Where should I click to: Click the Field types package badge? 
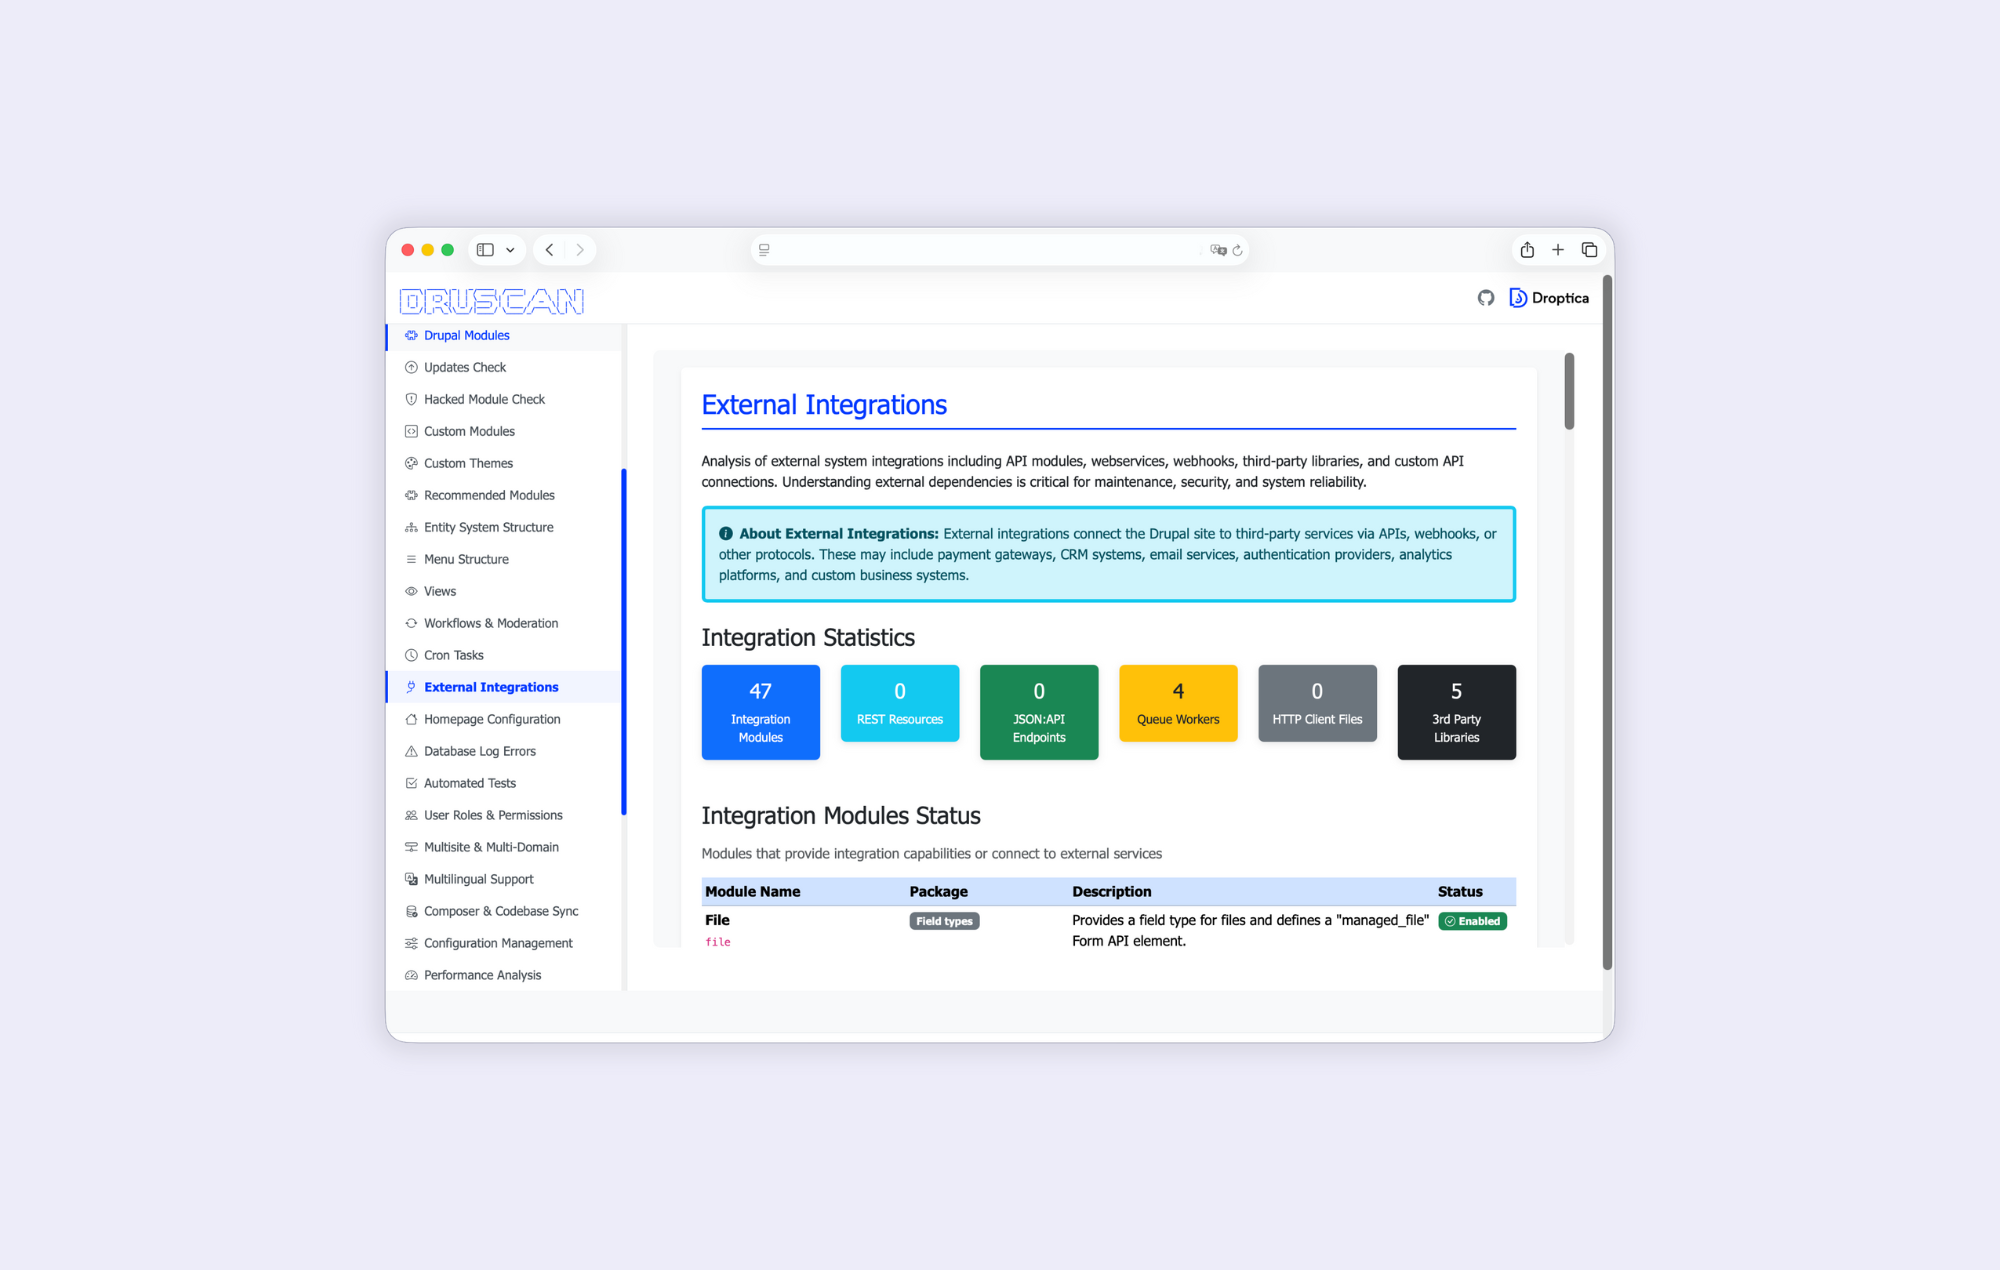(x=944, y=921)
